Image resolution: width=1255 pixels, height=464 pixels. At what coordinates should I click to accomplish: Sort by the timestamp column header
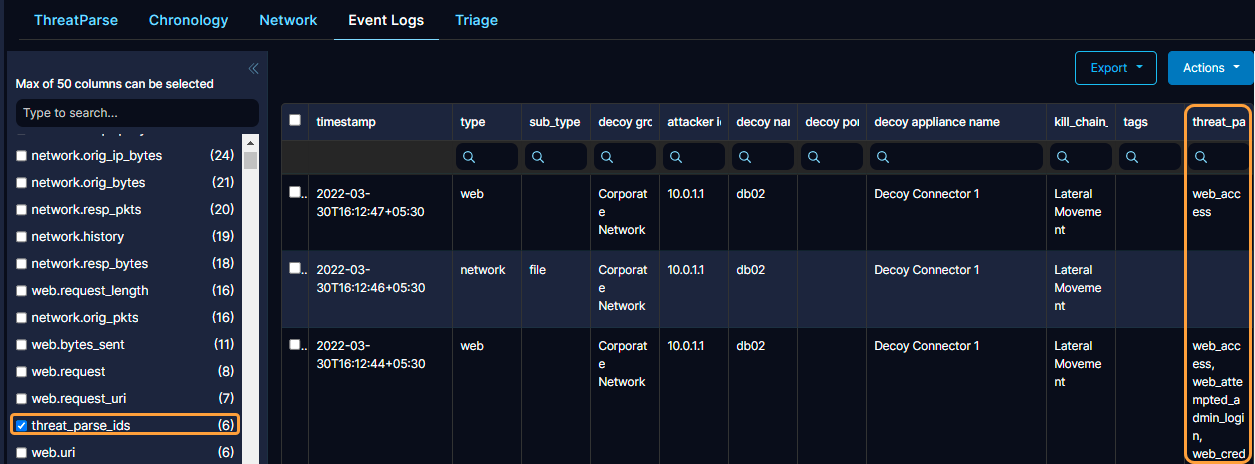[x=346, y=122]
